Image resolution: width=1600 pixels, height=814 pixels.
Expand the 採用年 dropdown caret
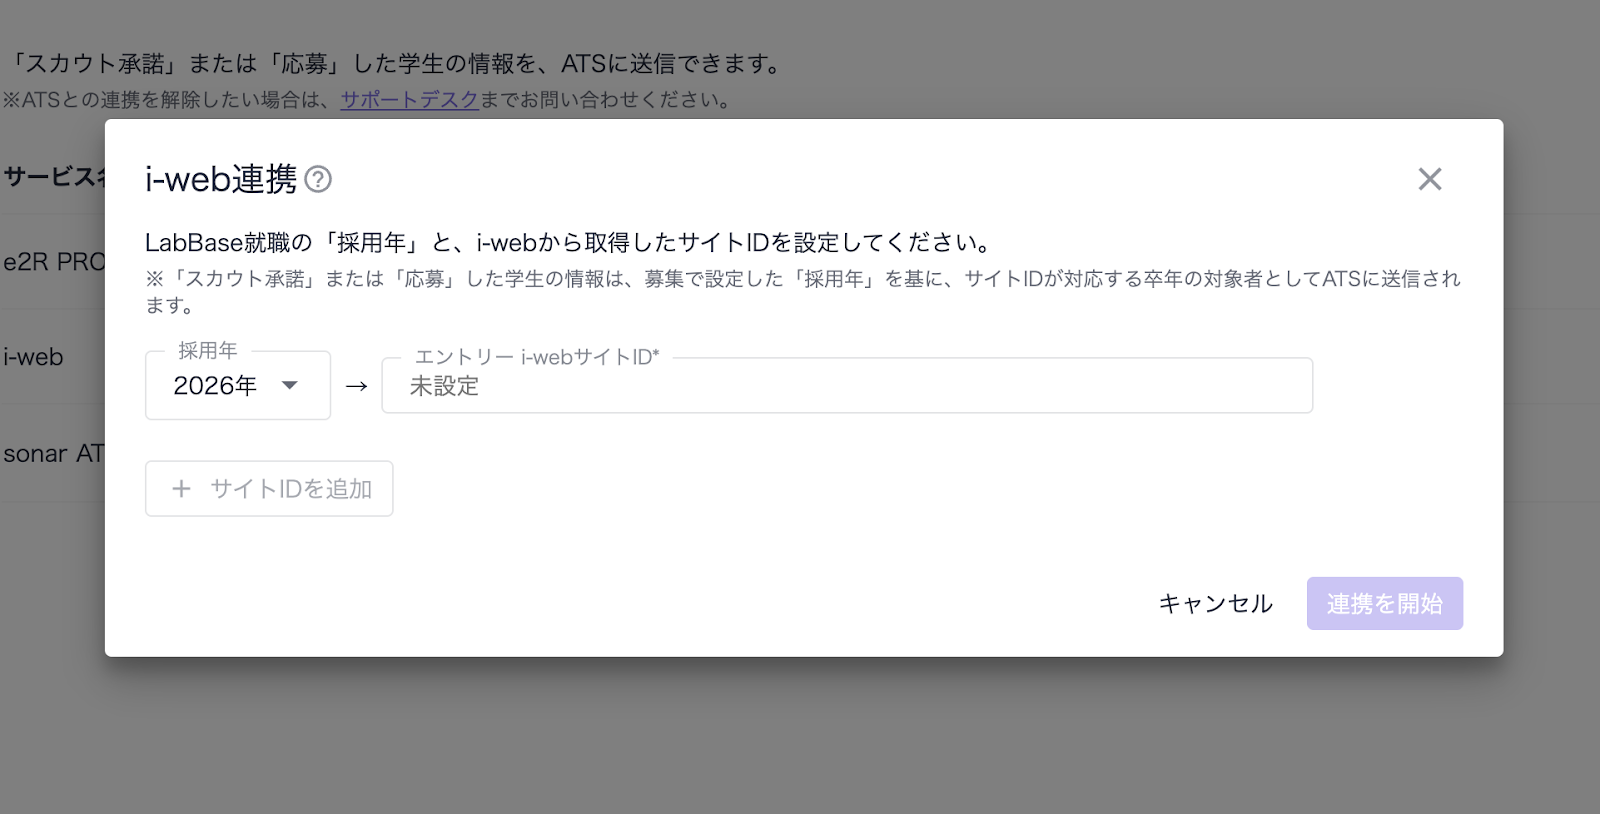click(290, 385)
